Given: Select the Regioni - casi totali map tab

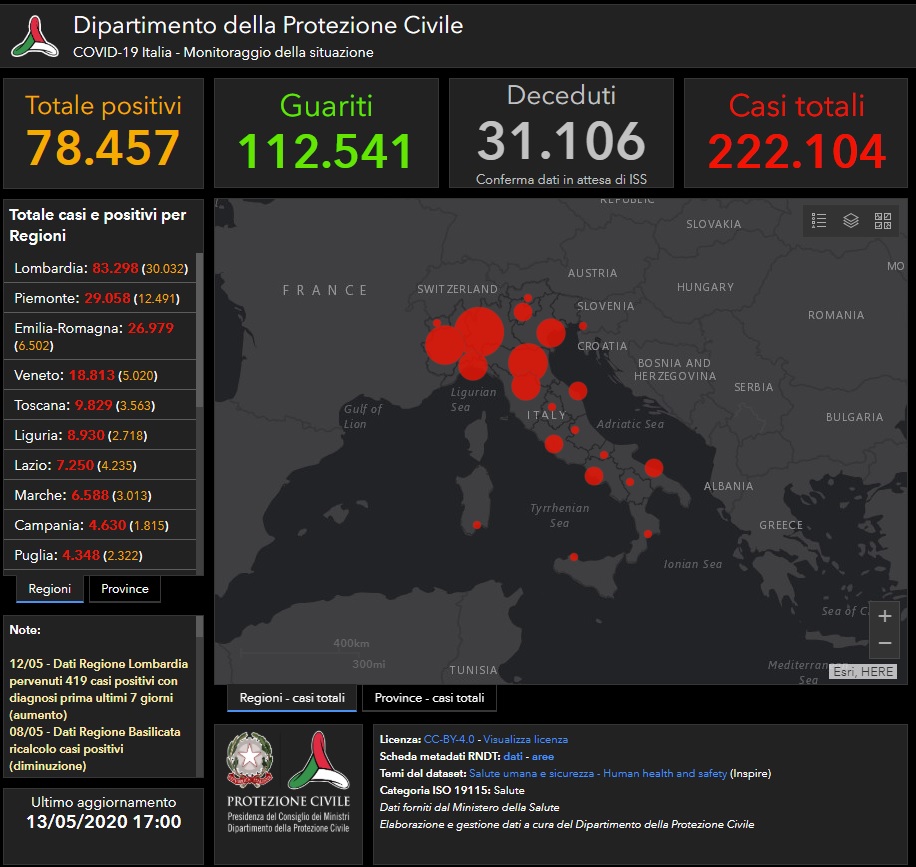Looking at the screenshot, I should point(292,698).
